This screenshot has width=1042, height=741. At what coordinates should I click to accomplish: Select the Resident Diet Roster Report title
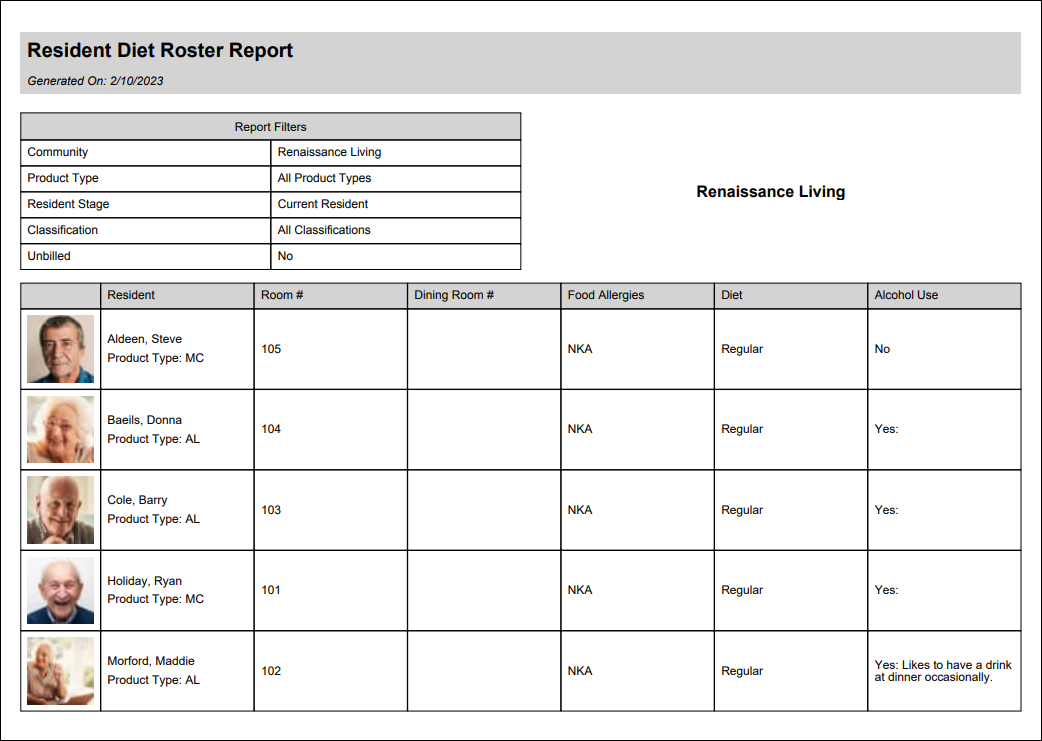[160, 51]
